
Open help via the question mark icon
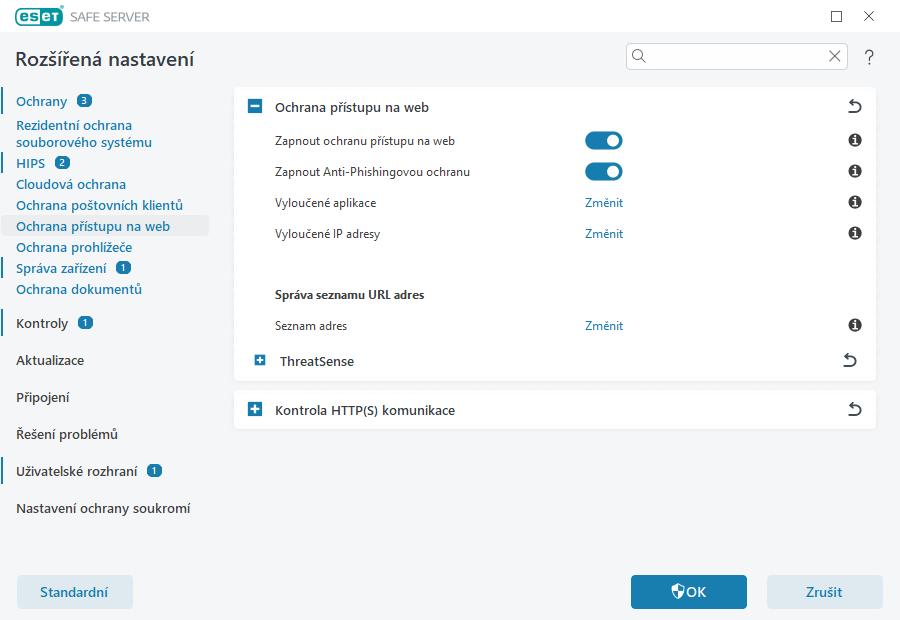pyautogui.click(x=869, y=56)
